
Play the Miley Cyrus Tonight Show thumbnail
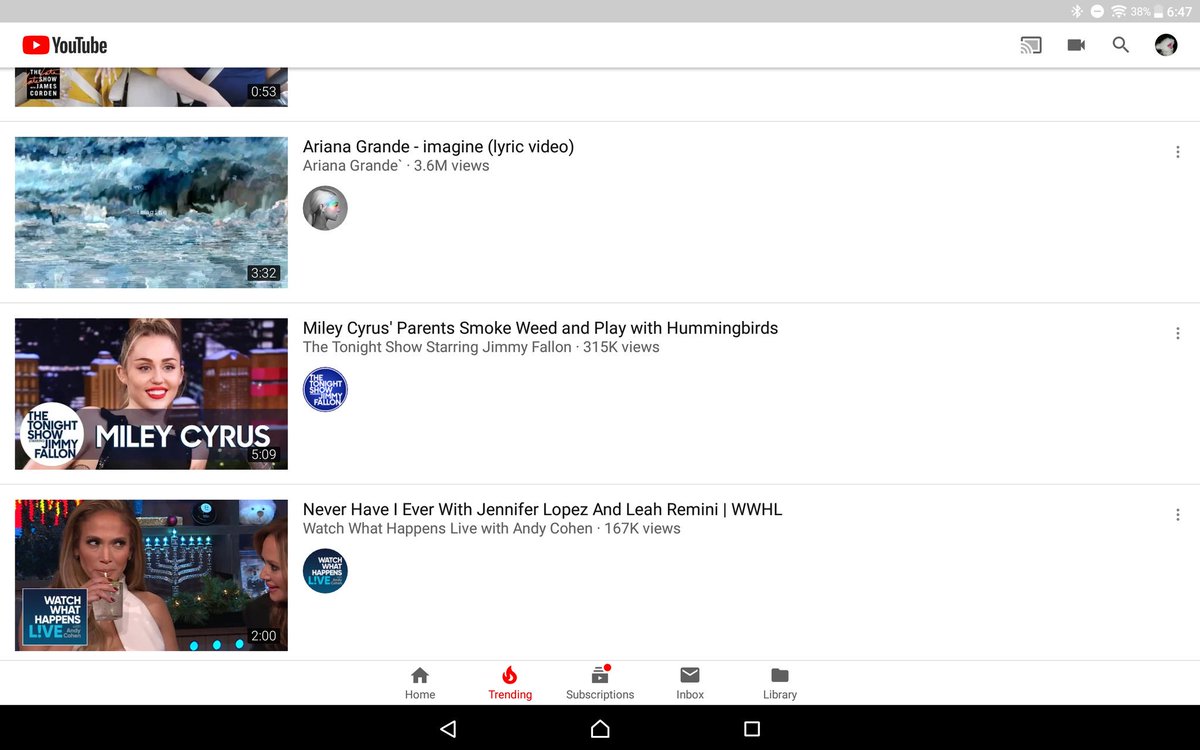(x=151, y=394)
